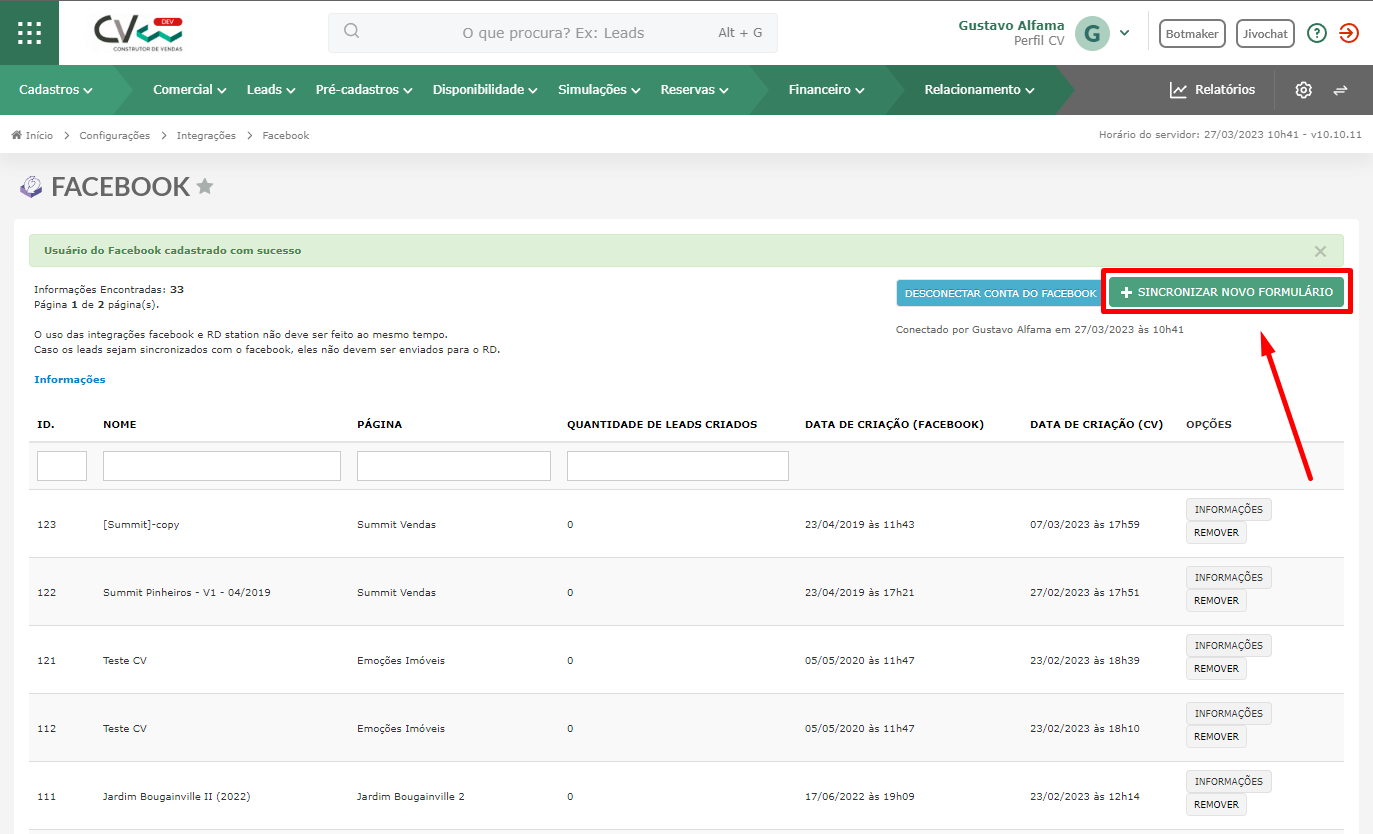Remove the Teste CV 121 form
This screenshot has height=834, width=1373.
(x=1216, y=669)
